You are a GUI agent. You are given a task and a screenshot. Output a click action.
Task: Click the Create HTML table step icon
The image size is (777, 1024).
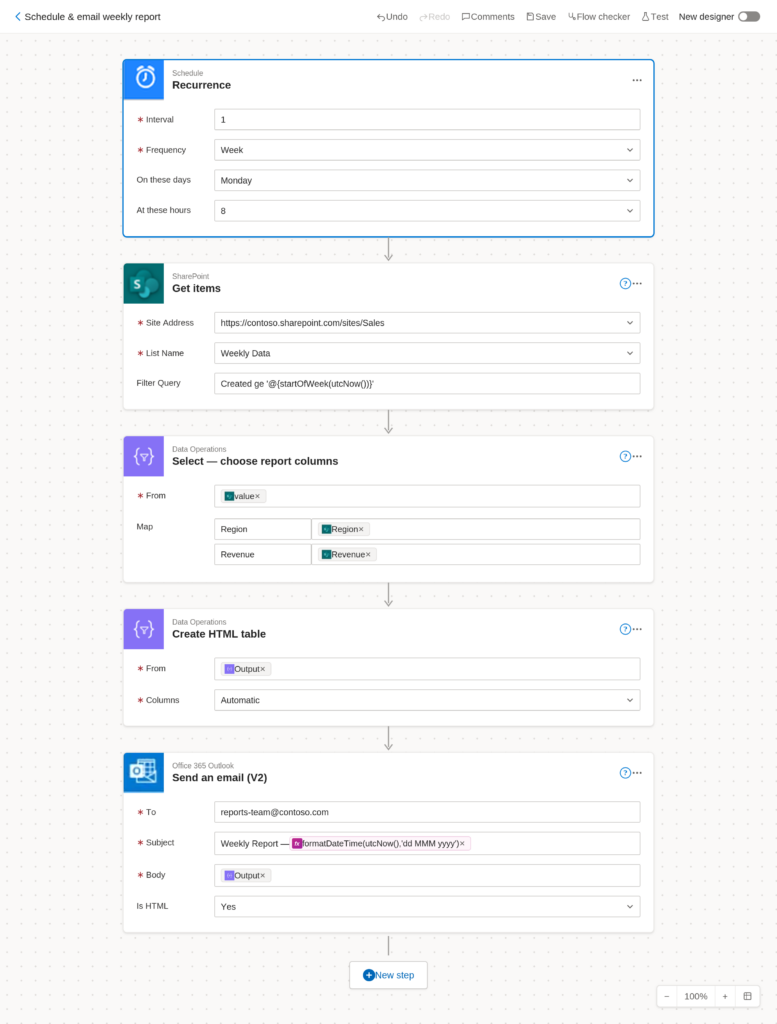tap(144, 629)
